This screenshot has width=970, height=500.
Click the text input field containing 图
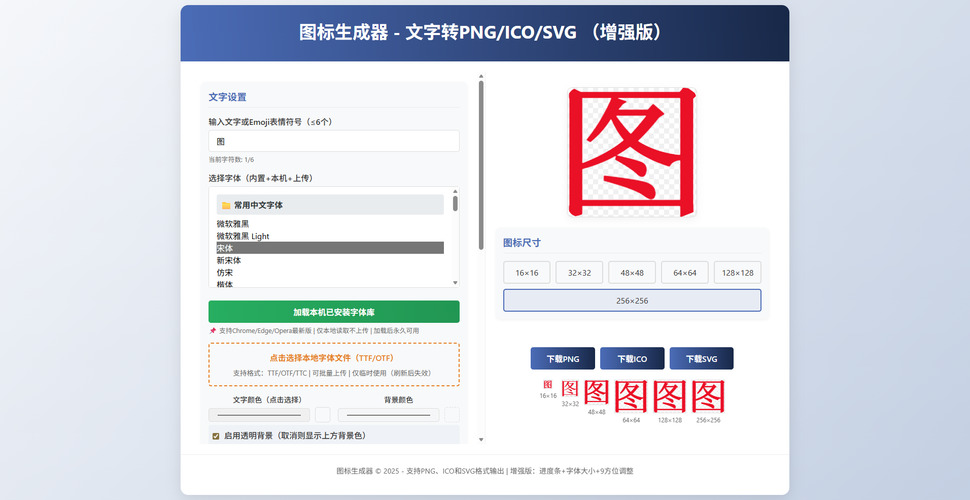coord(333,142)
